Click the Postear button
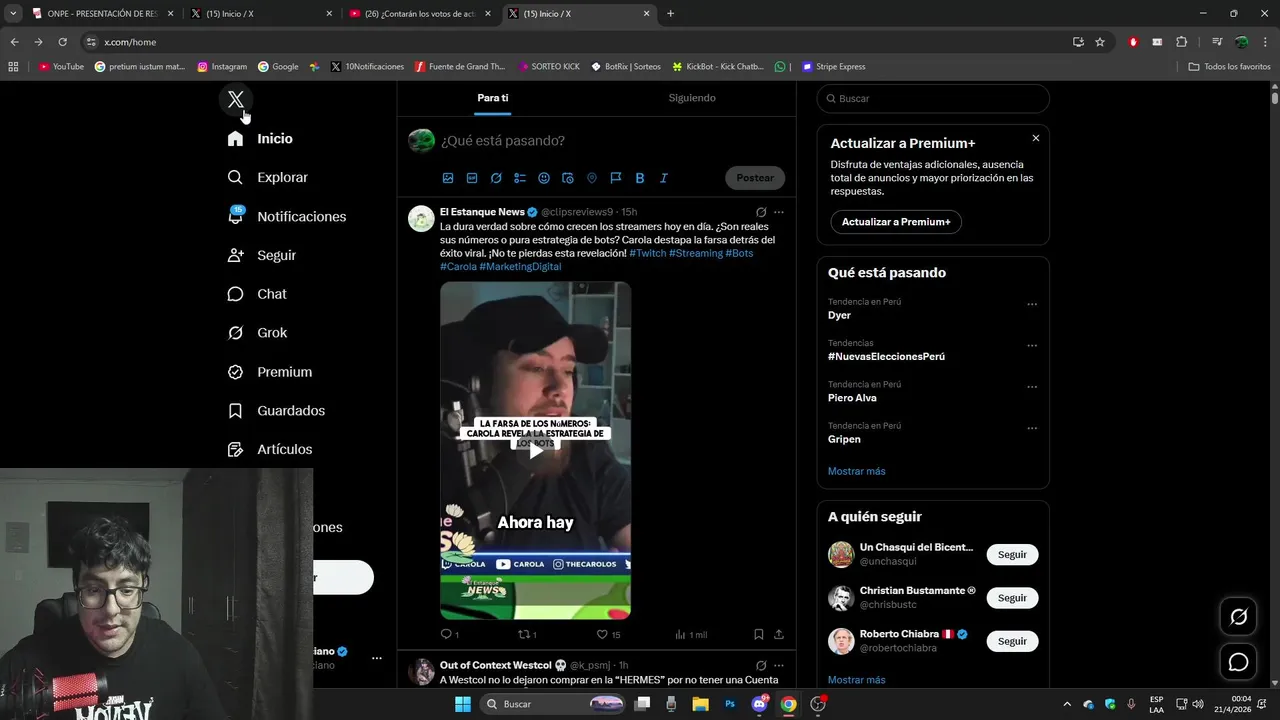 pyautogui.click(x=755, y=178)
